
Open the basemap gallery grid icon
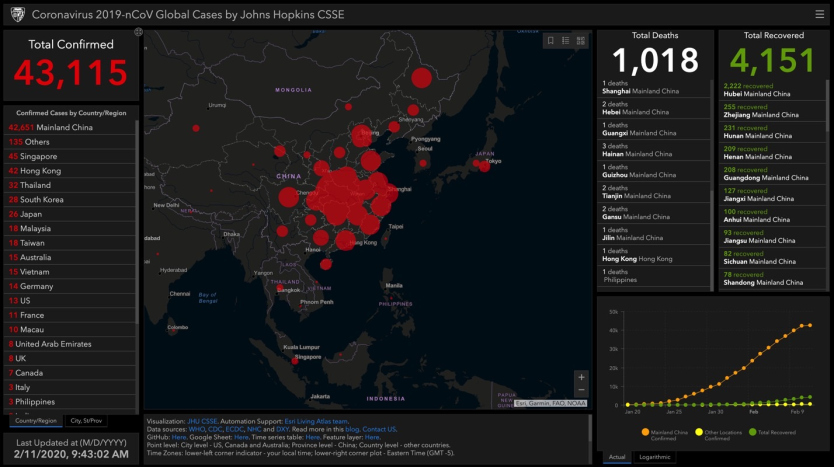pyautogui.click(x=582, y=40)
